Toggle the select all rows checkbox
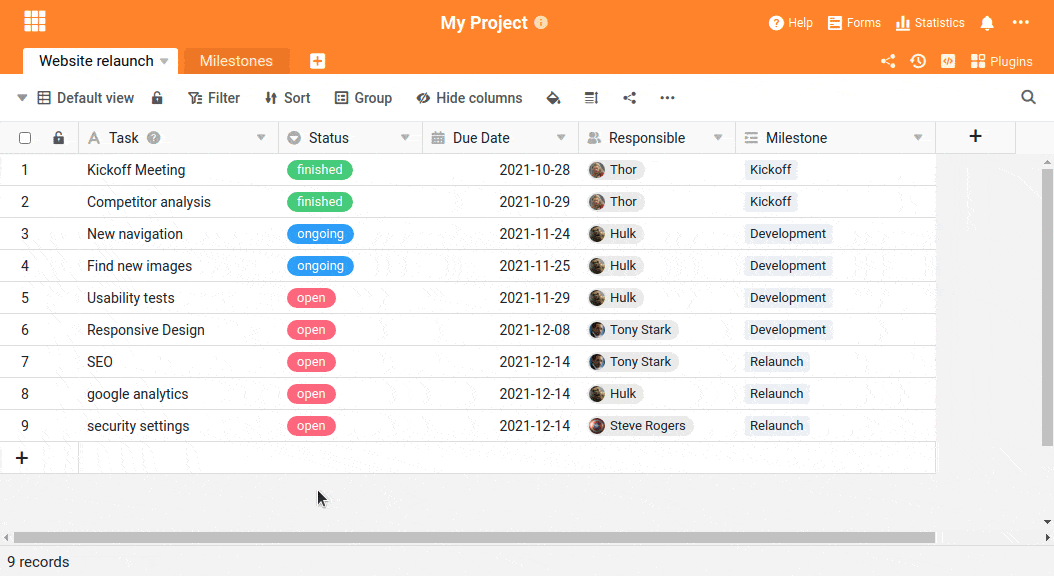The image size is (1054, 576). 25,138
